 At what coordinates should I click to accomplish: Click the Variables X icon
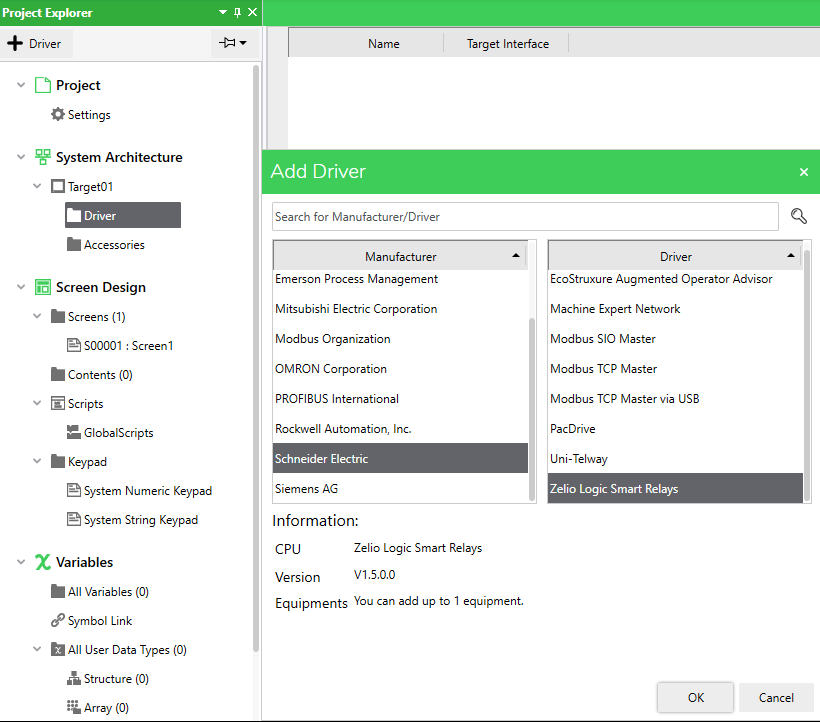(43, 562)
